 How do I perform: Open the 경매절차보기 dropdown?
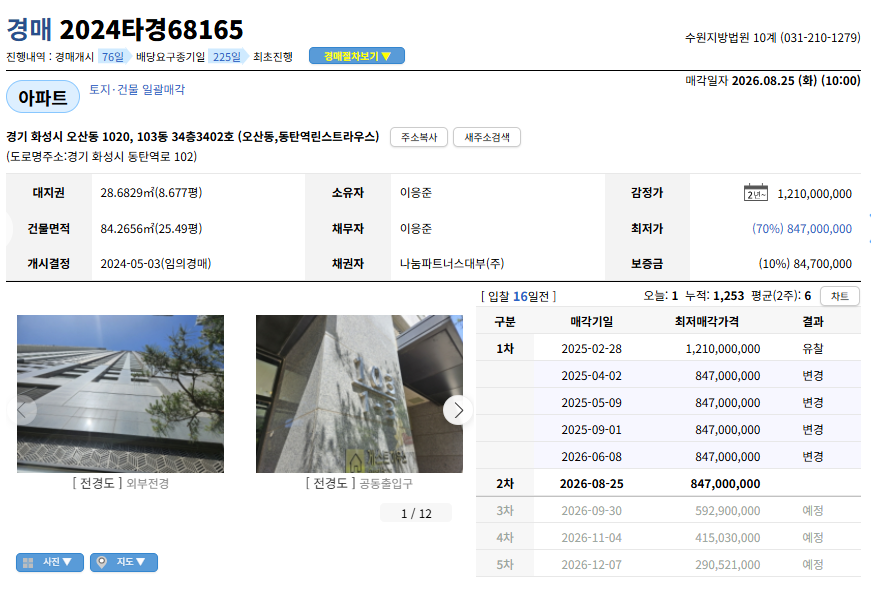[x=357, y=56]
